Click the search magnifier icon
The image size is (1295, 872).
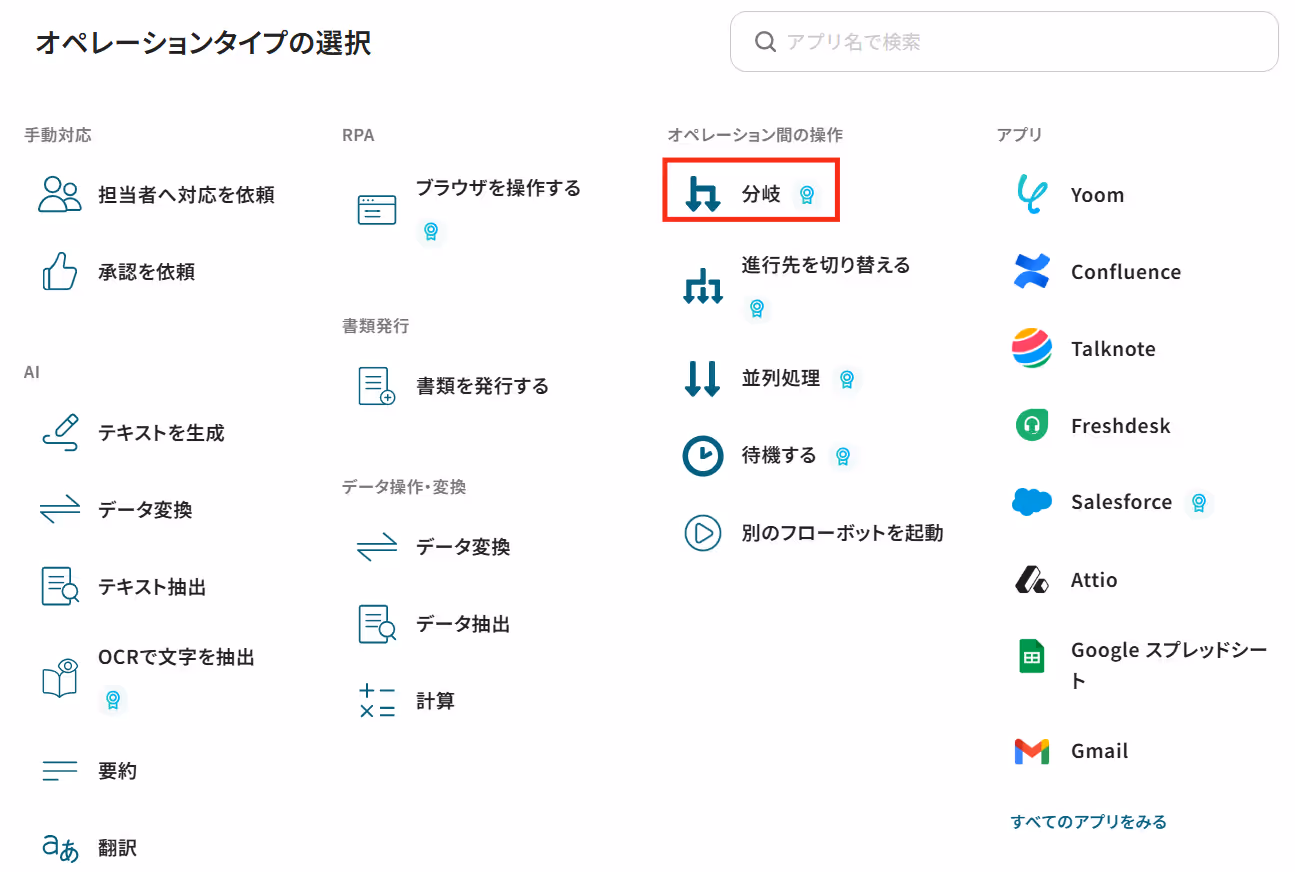765,42
